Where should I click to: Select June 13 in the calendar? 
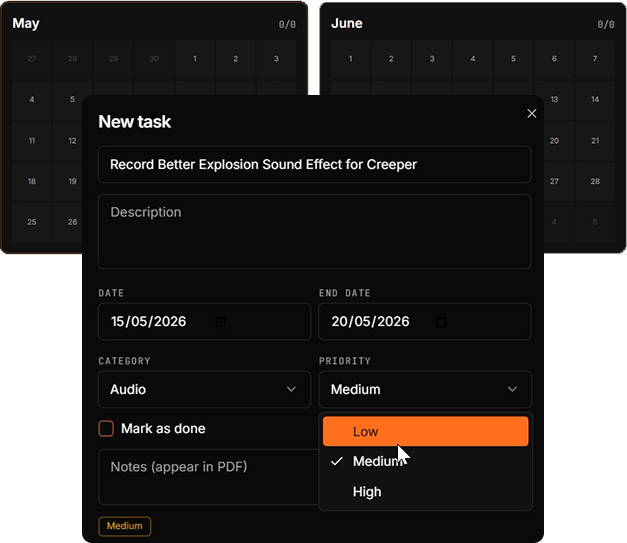tap(554, 99)
